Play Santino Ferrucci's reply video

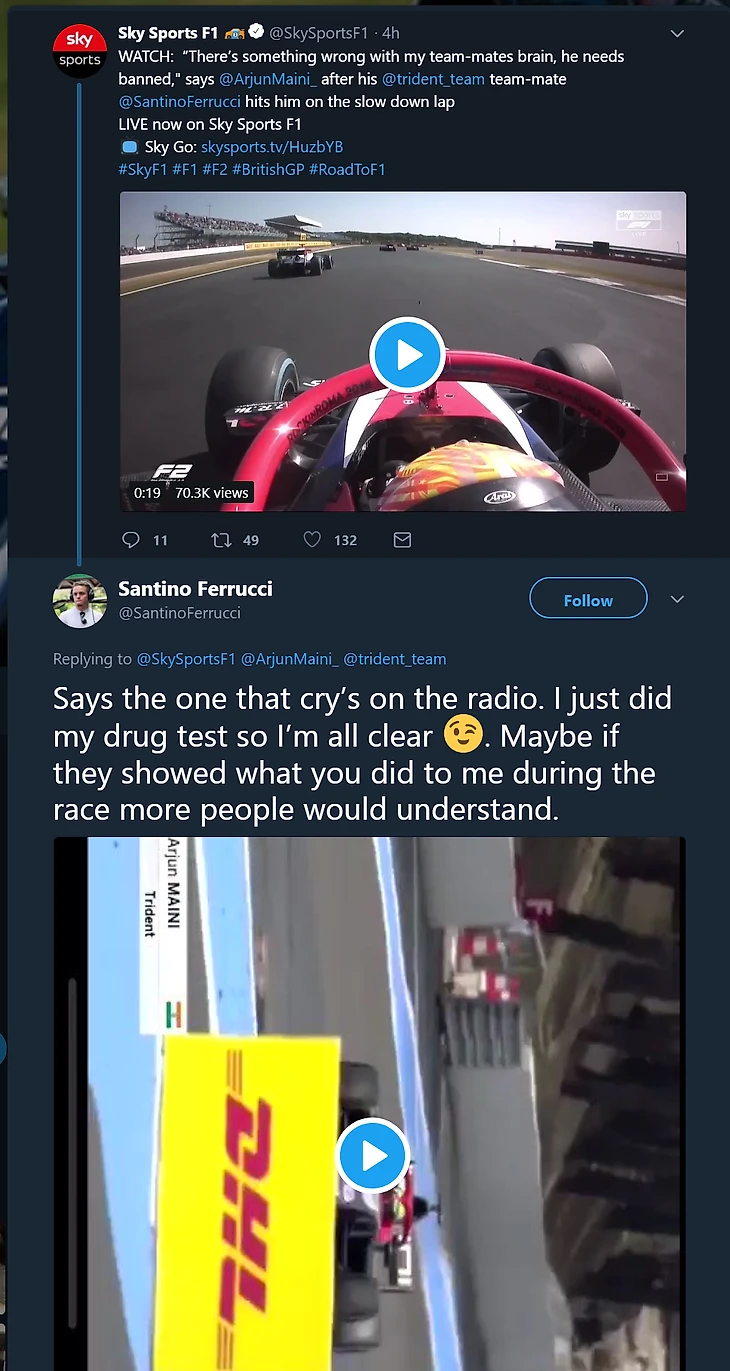pyautogui.click(x=373, y=1156)
